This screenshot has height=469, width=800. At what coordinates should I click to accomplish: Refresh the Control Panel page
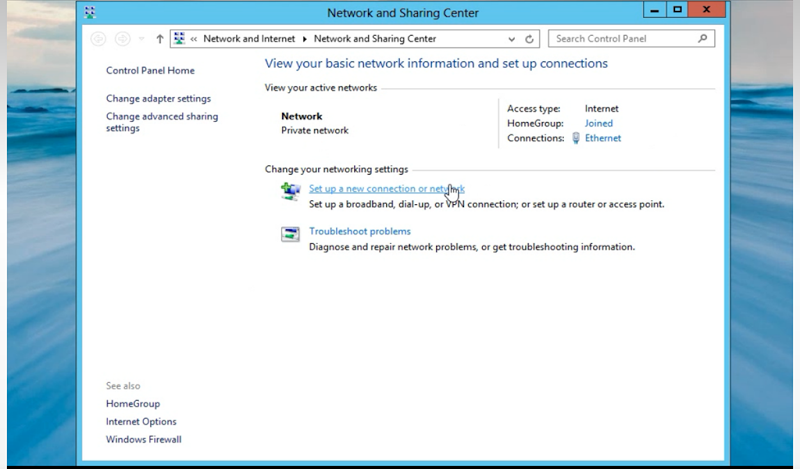tap(530, 39)
